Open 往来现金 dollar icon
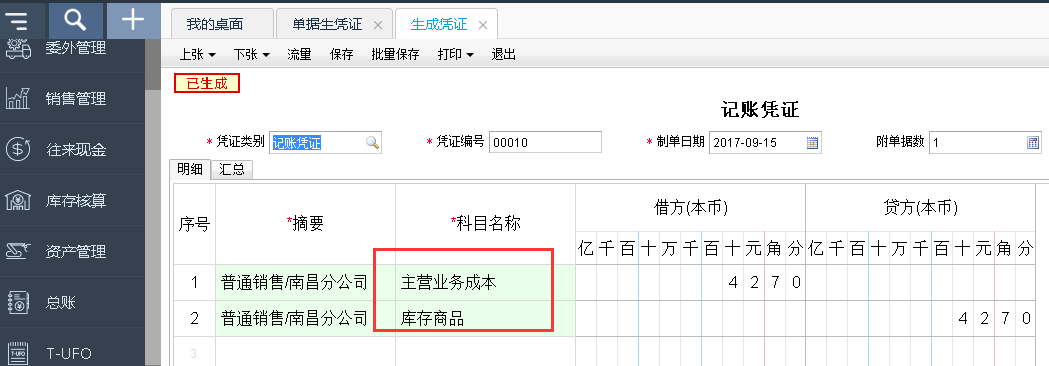Screen dimensions: 1049x366 (x=18, y=149)
